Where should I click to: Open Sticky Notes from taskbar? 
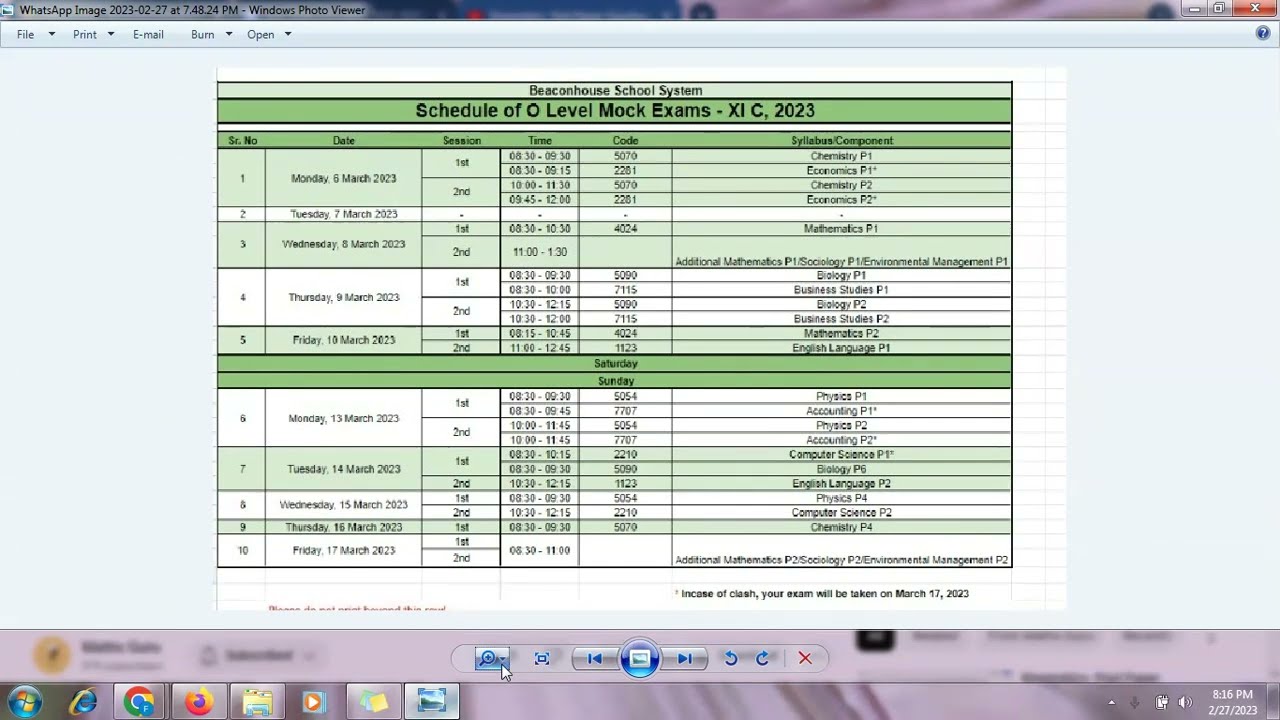(374, 702)
